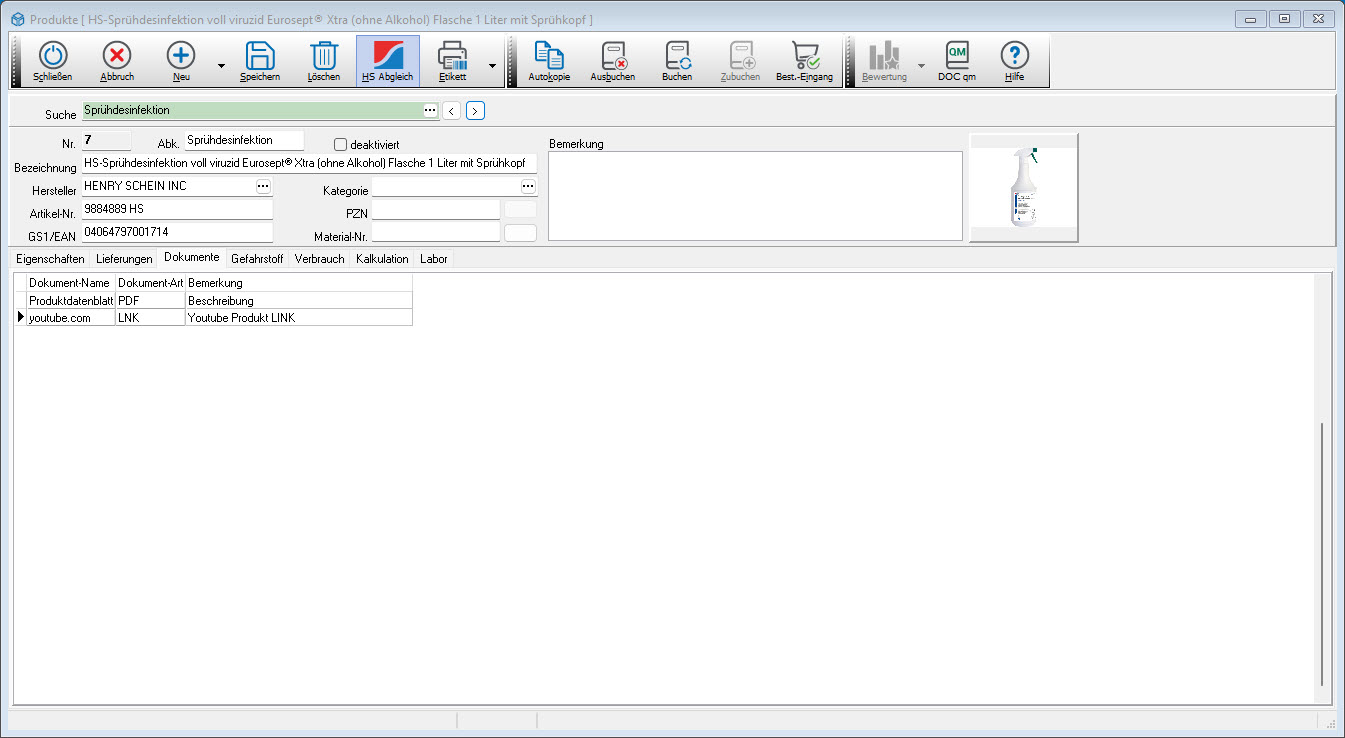Click the Schließen power icon
Screen dimensions: 1345x738
point(52,57)
